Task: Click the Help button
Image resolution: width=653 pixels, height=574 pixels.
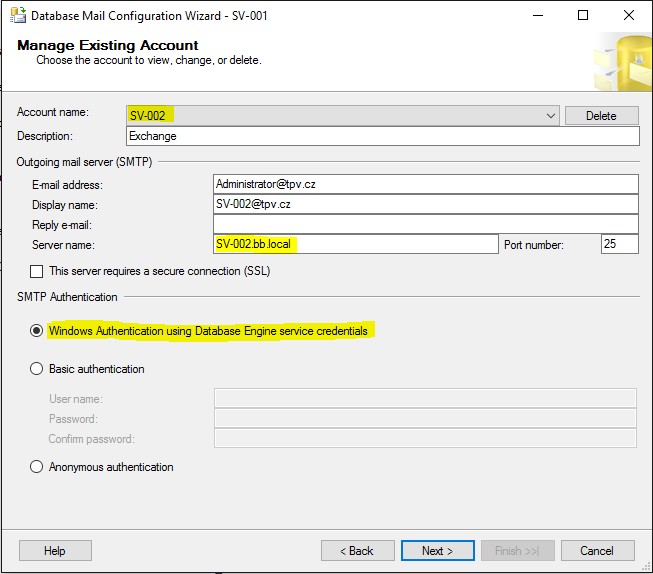Action: coord(55,551)
